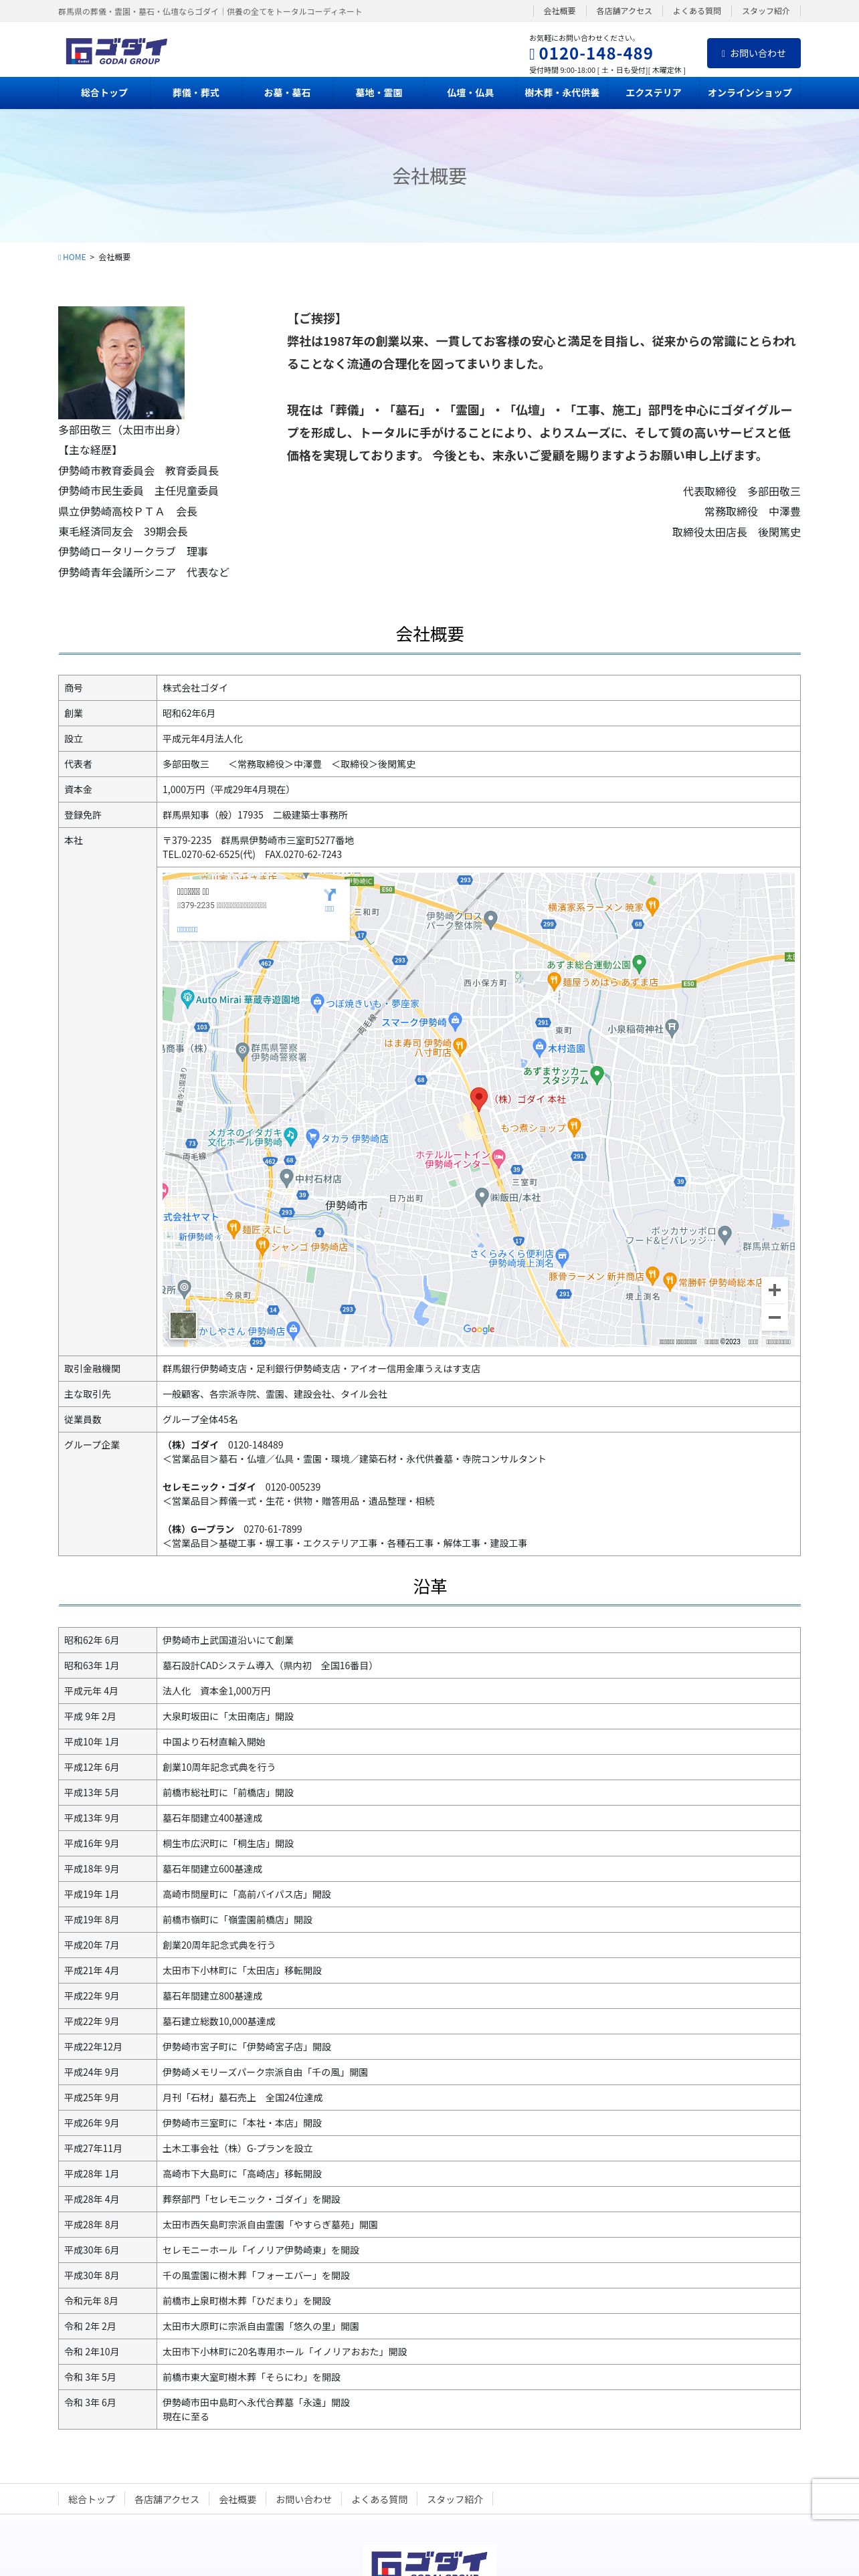
Task: Click 常勝軒 伊勢崎総本店 restaurant icon
Action: click(x=670, y=1281)
